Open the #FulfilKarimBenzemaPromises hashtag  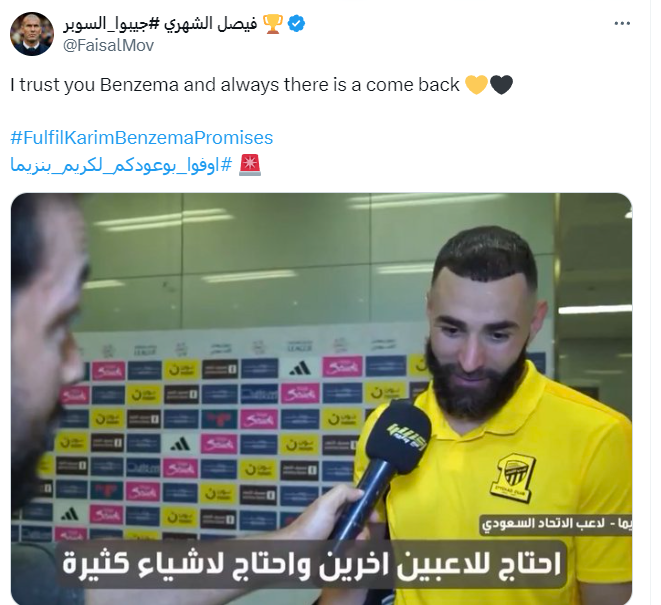[x=142, y=138]
